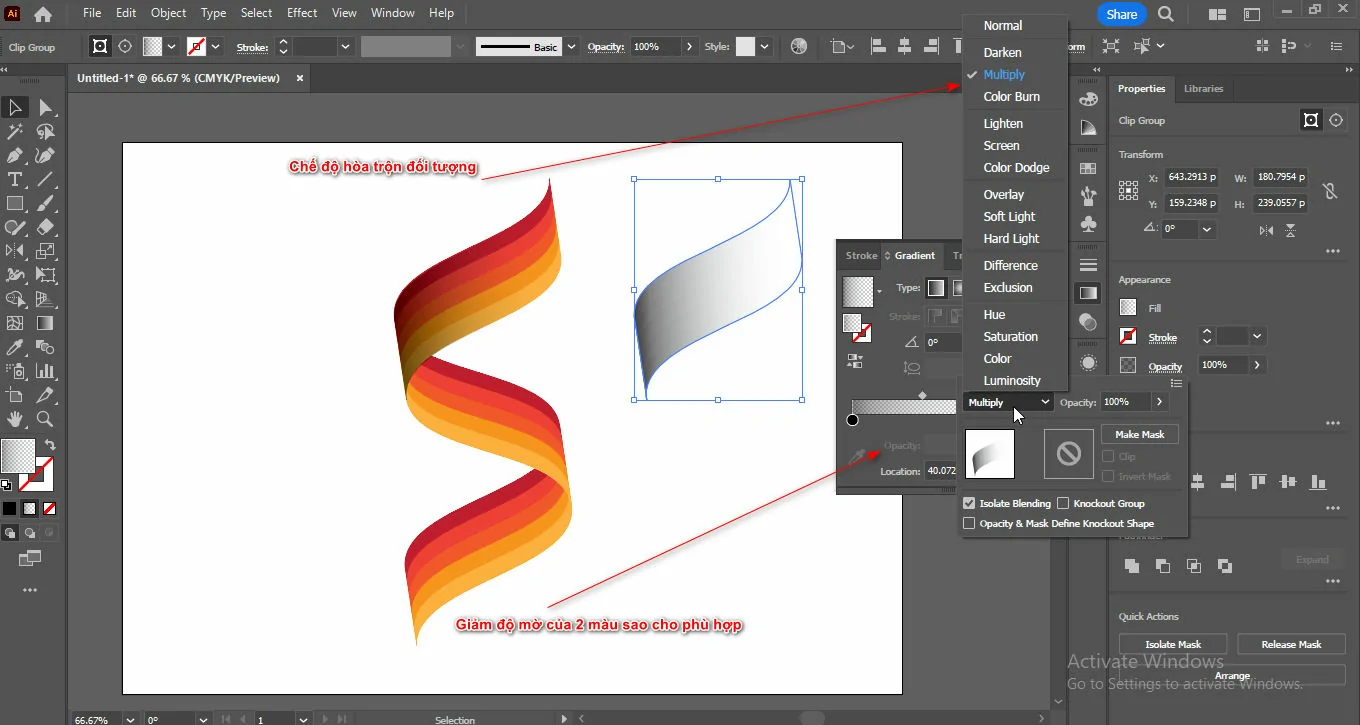
Task: Select the Eyedropper tool
Action: pyautogui.click(x=15, y=348)
